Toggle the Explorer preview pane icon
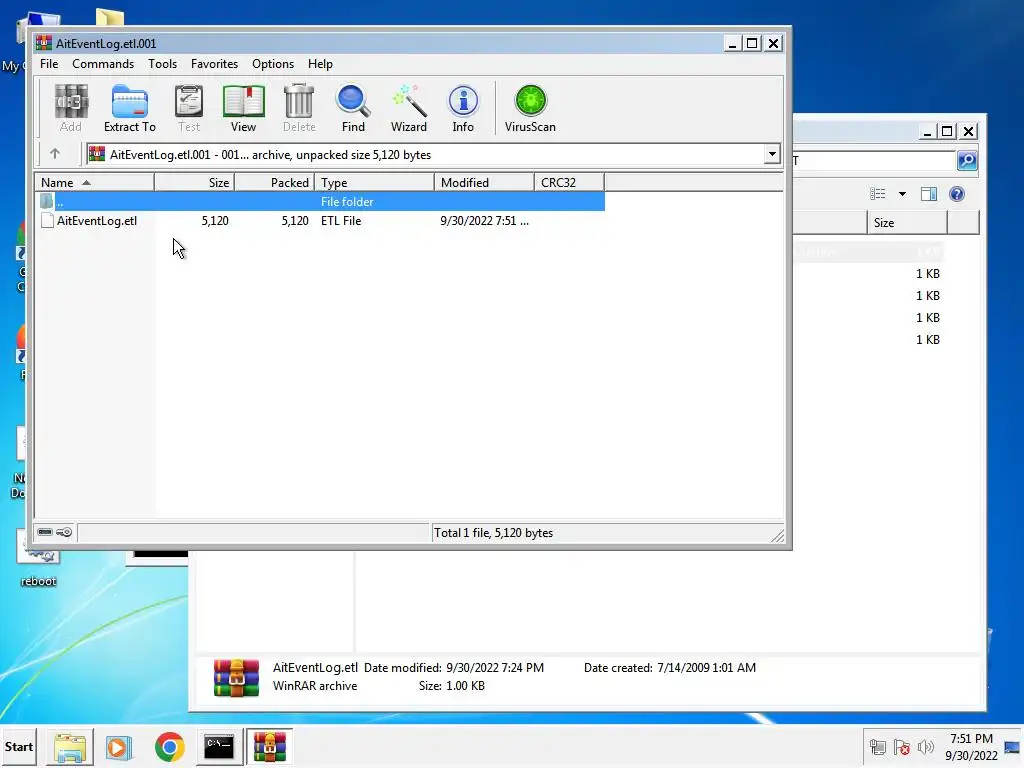 pyautogui.click(x=929, y=194)
